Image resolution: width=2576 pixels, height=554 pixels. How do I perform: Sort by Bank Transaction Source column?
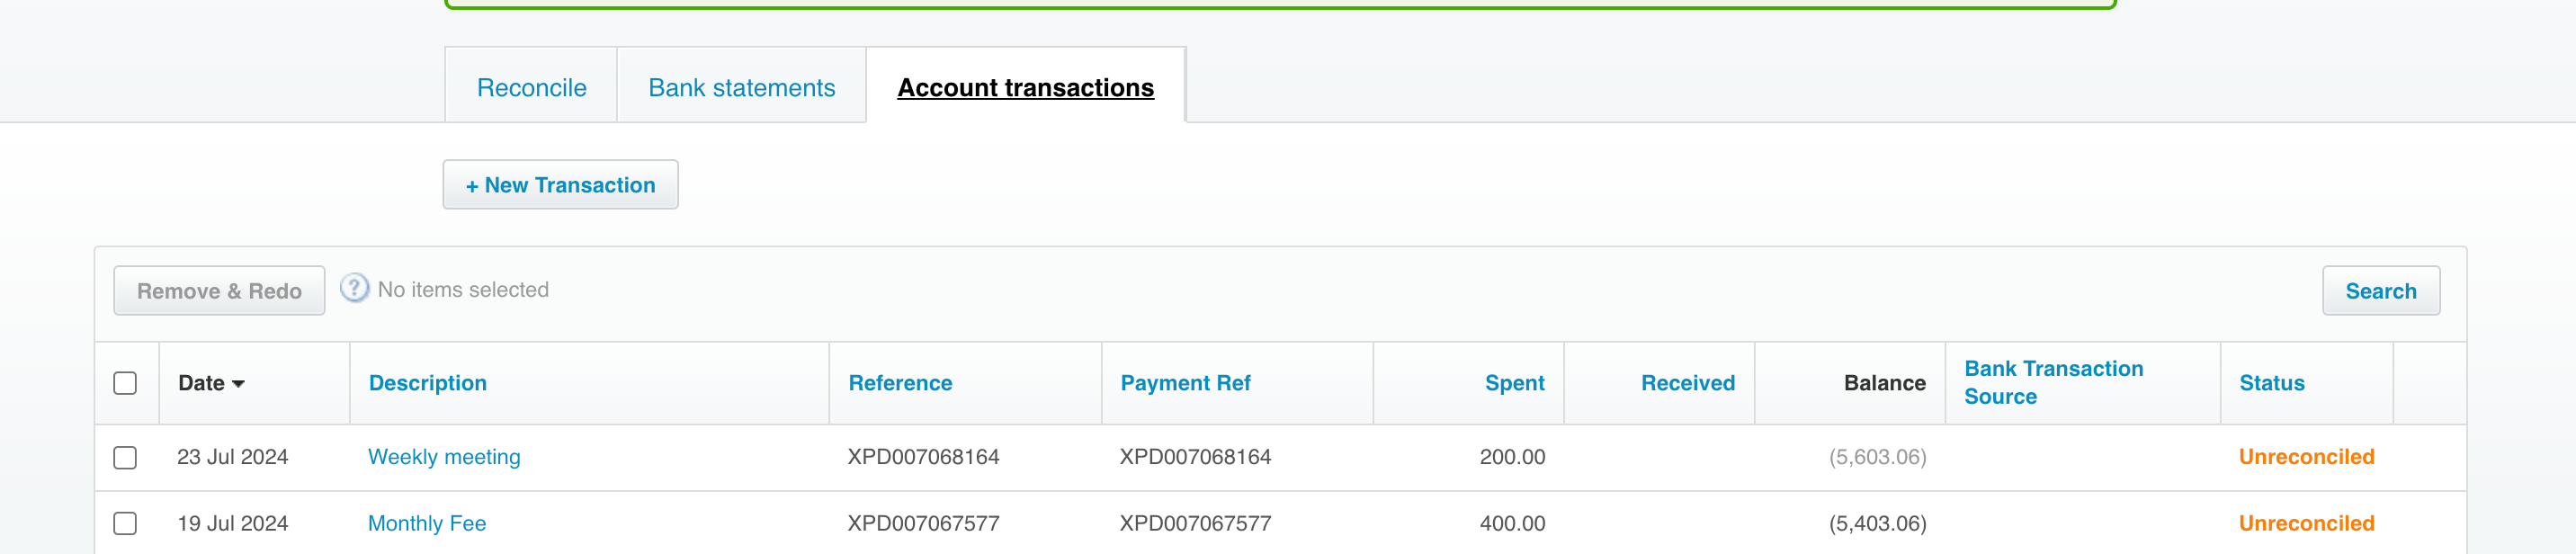pyautogui.click(x=2053, y=383)
